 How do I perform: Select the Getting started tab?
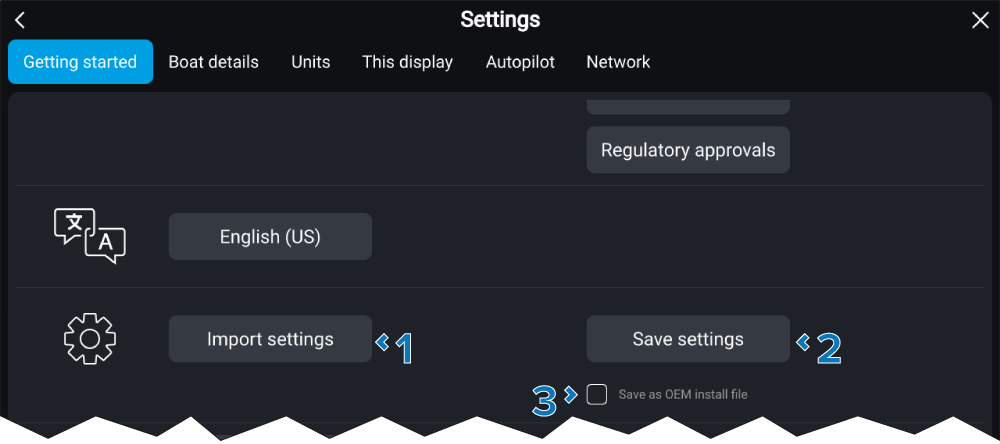tap(80, 62)
